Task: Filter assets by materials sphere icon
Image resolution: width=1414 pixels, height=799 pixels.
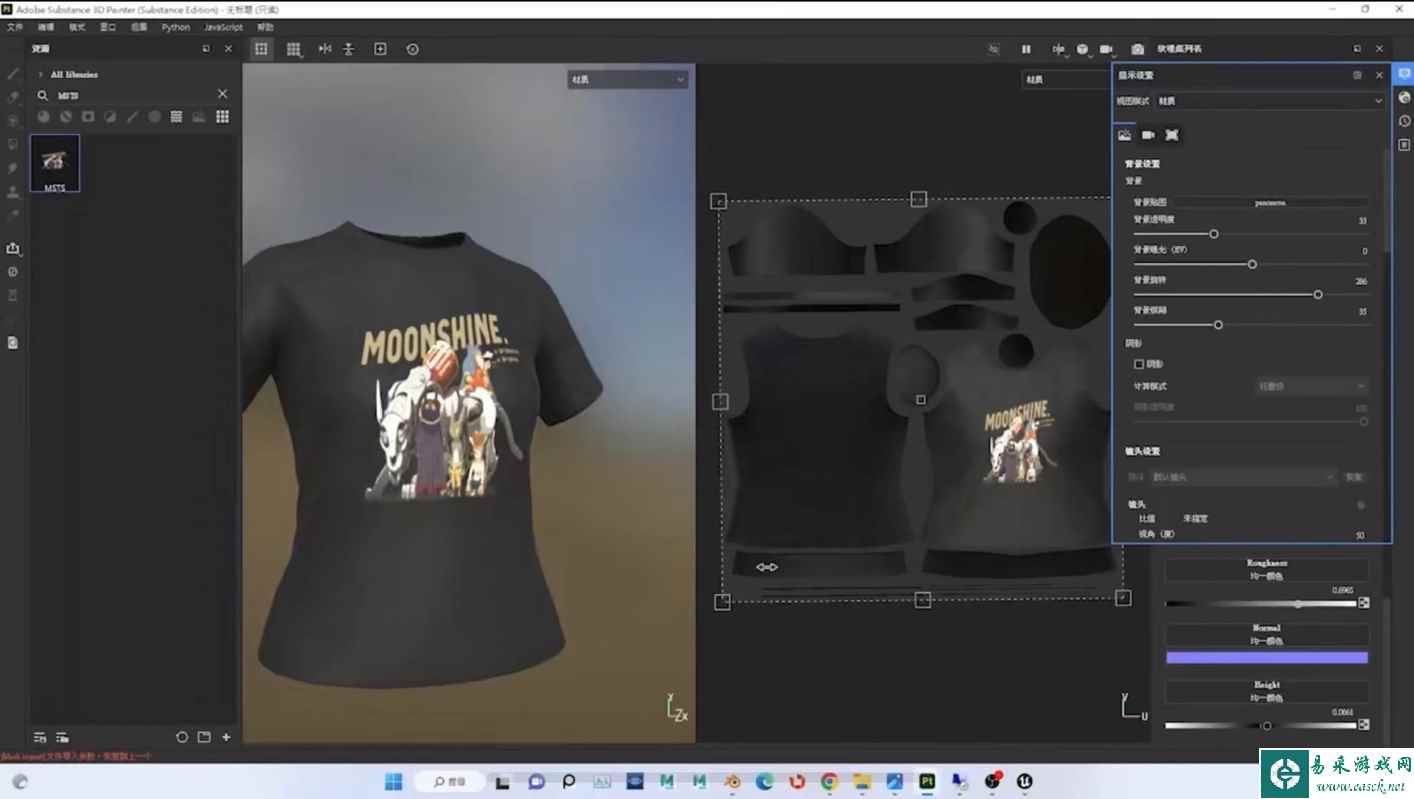Action: pos(44,116)
